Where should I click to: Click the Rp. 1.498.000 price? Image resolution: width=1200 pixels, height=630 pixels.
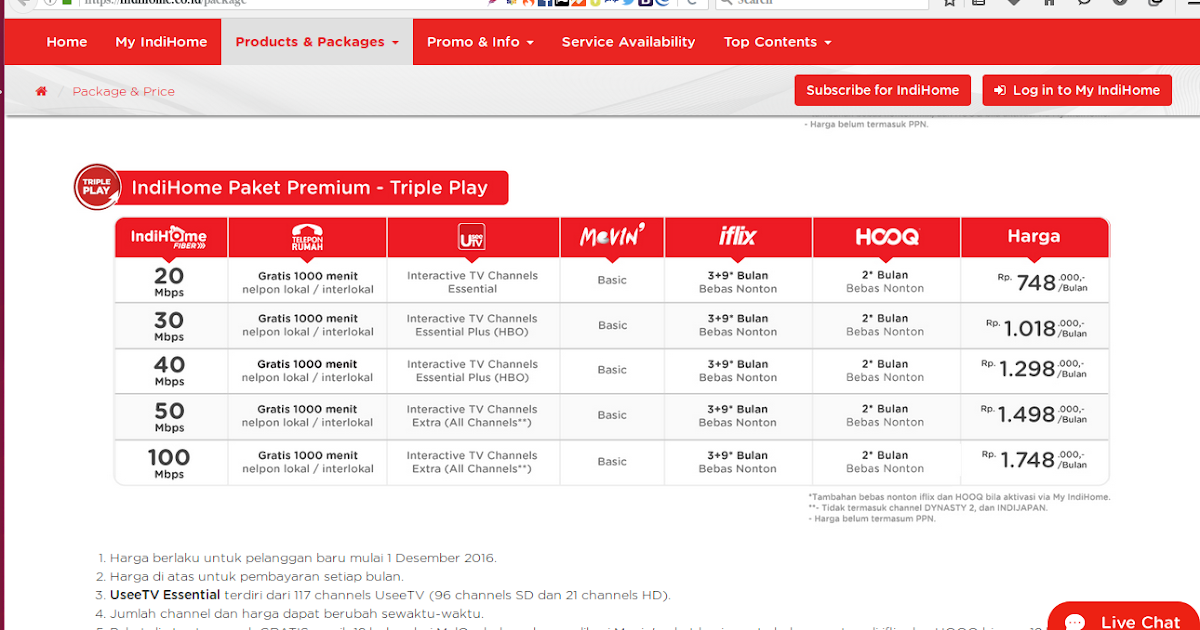(x=1034, y=414)
